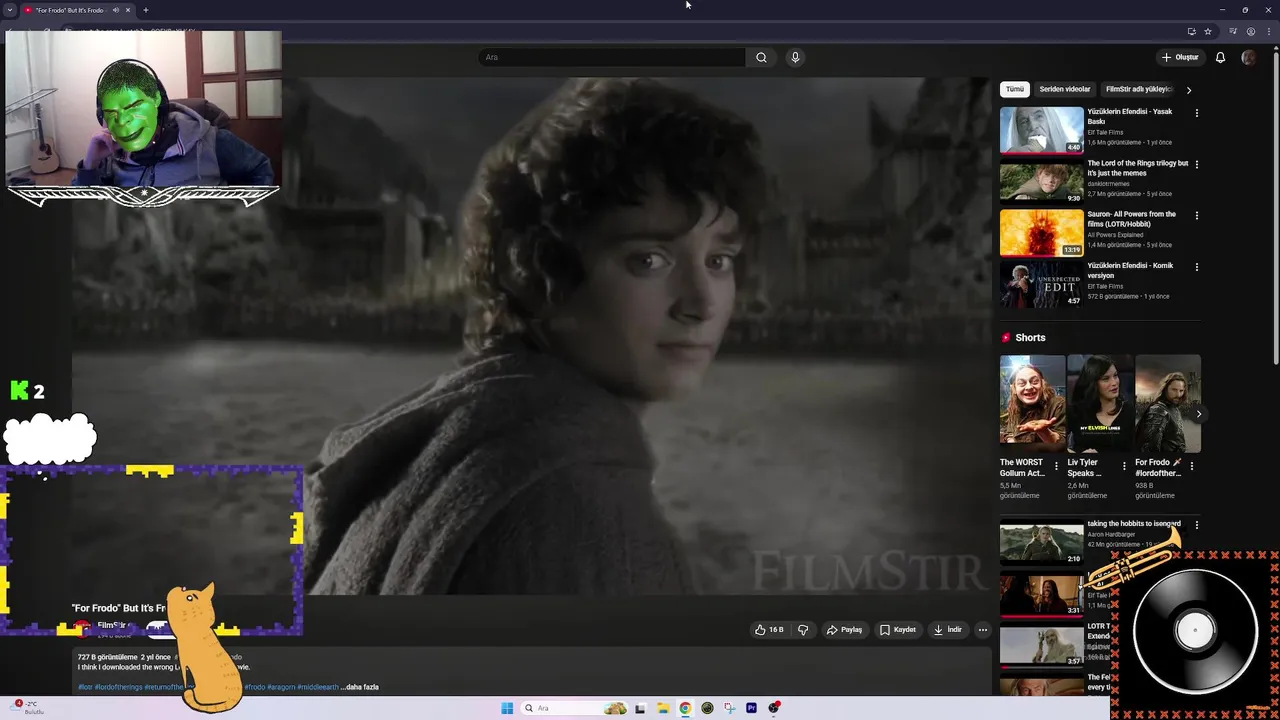Open Adobe Premiere Pro from the taskbar
The height and width of the screenshot is (720, 1280).
(751, 708)
